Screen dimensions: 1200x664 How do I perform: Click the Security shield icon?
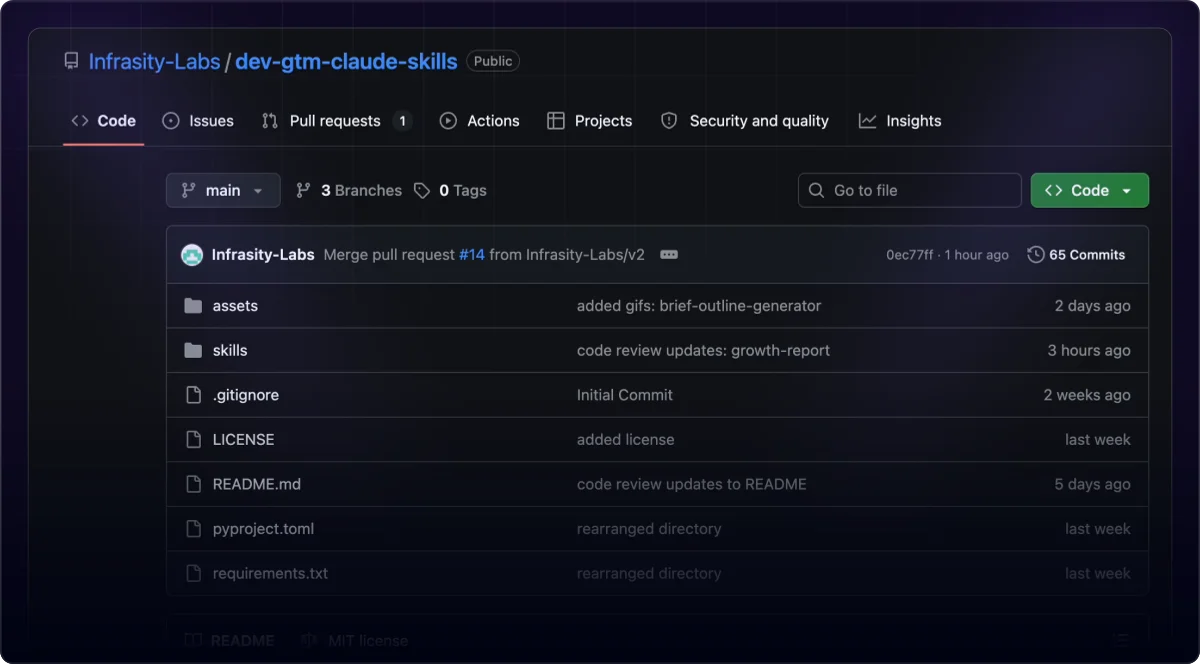[669, 121]
